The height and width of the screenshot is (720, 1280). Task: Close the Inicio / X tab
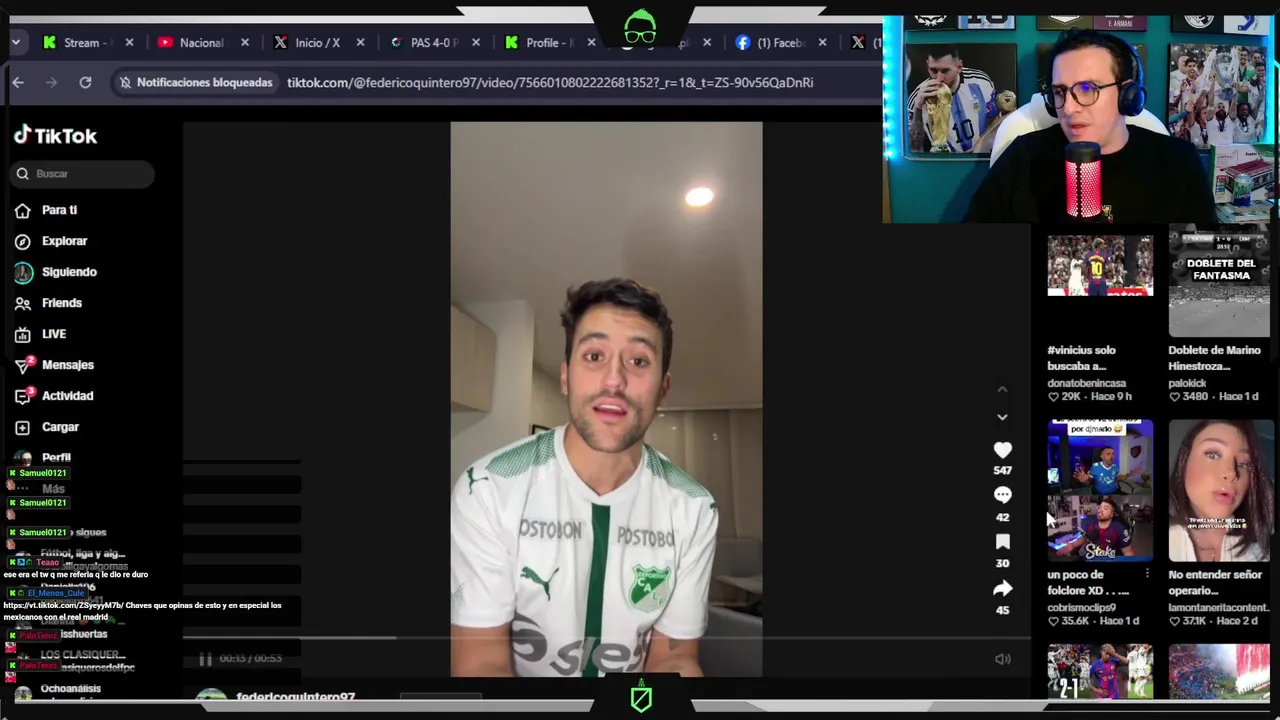pyautogui.click(x=361, y=43)
